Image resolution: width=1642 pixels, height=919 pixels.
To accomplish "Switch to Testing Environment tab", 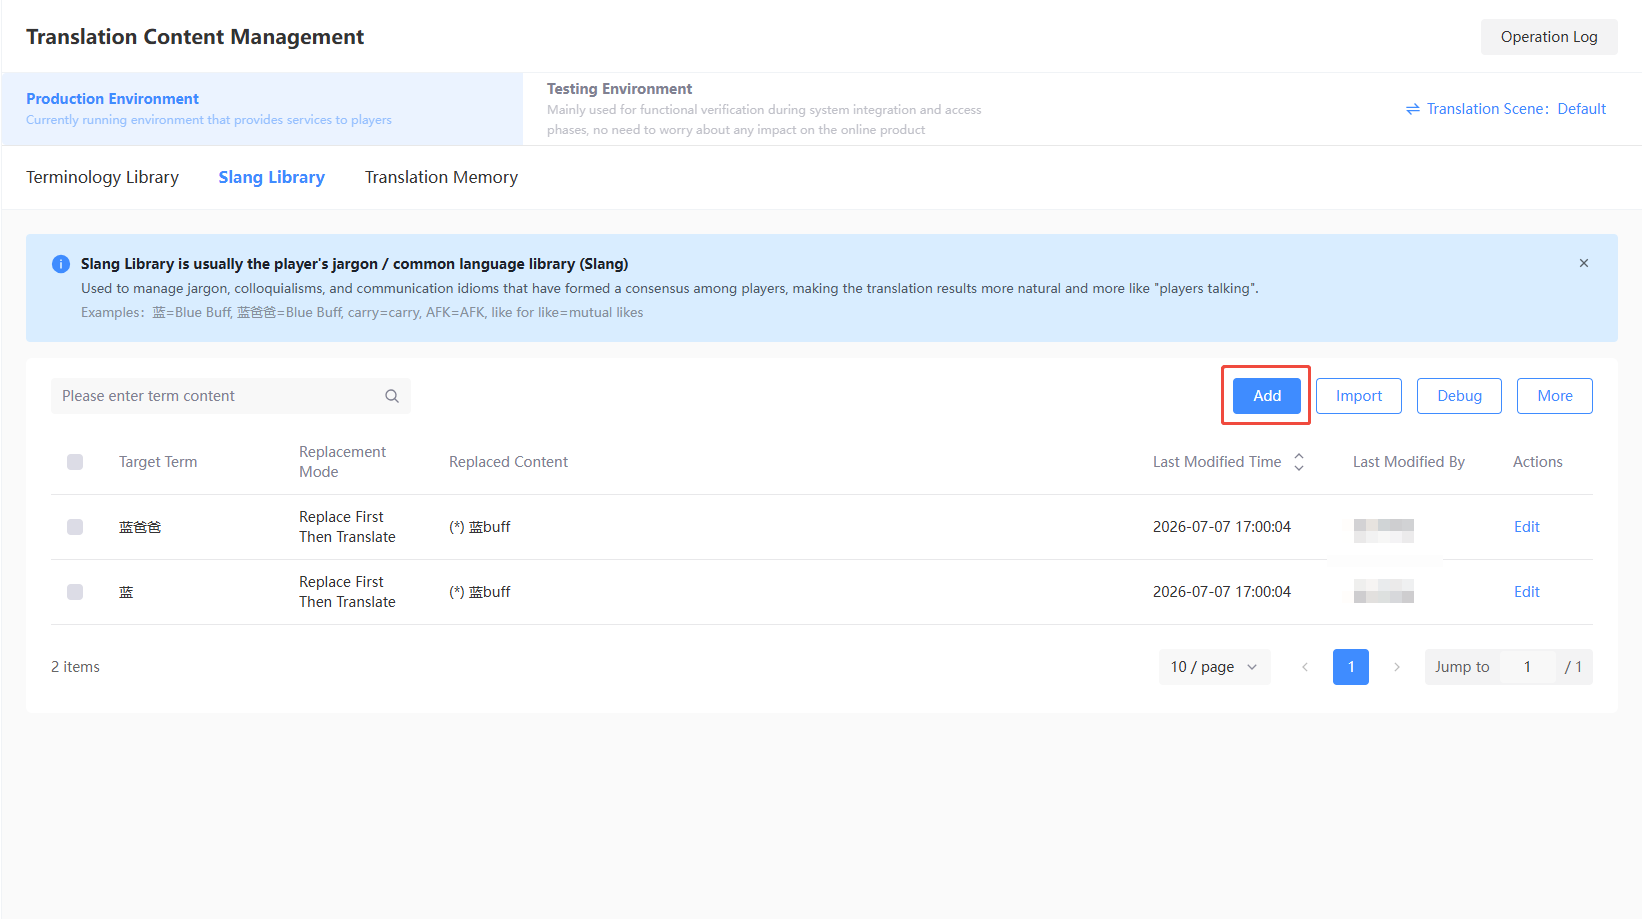I will tap(764, 109).
